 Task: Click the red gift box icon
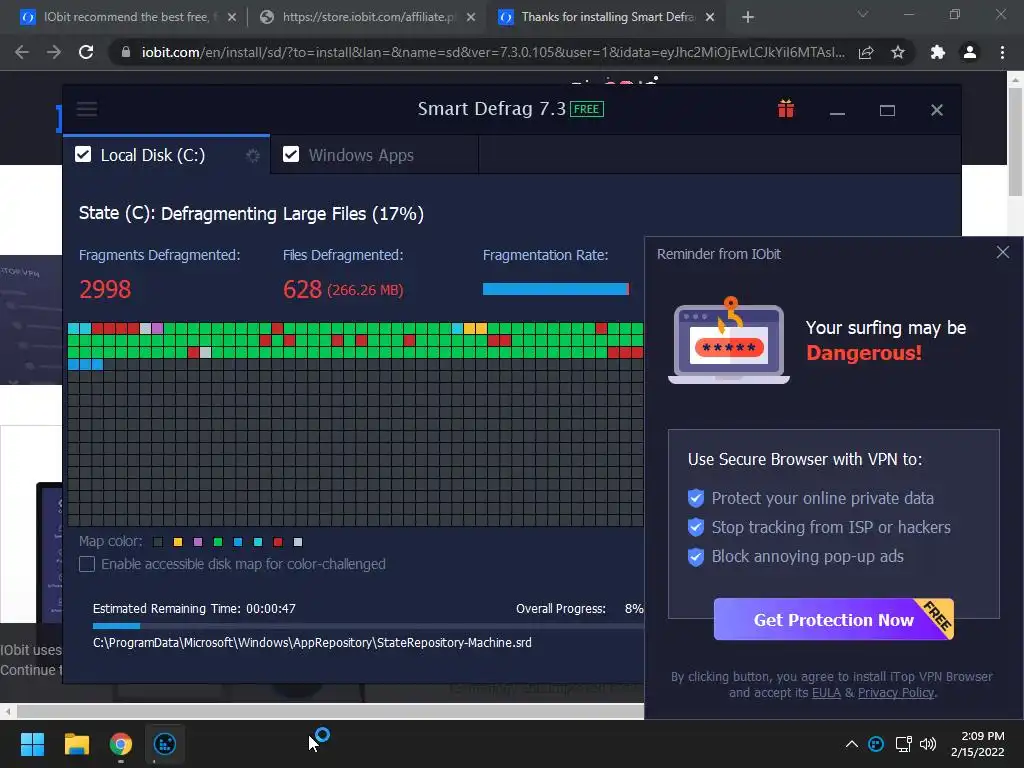[x=786, y=109]
